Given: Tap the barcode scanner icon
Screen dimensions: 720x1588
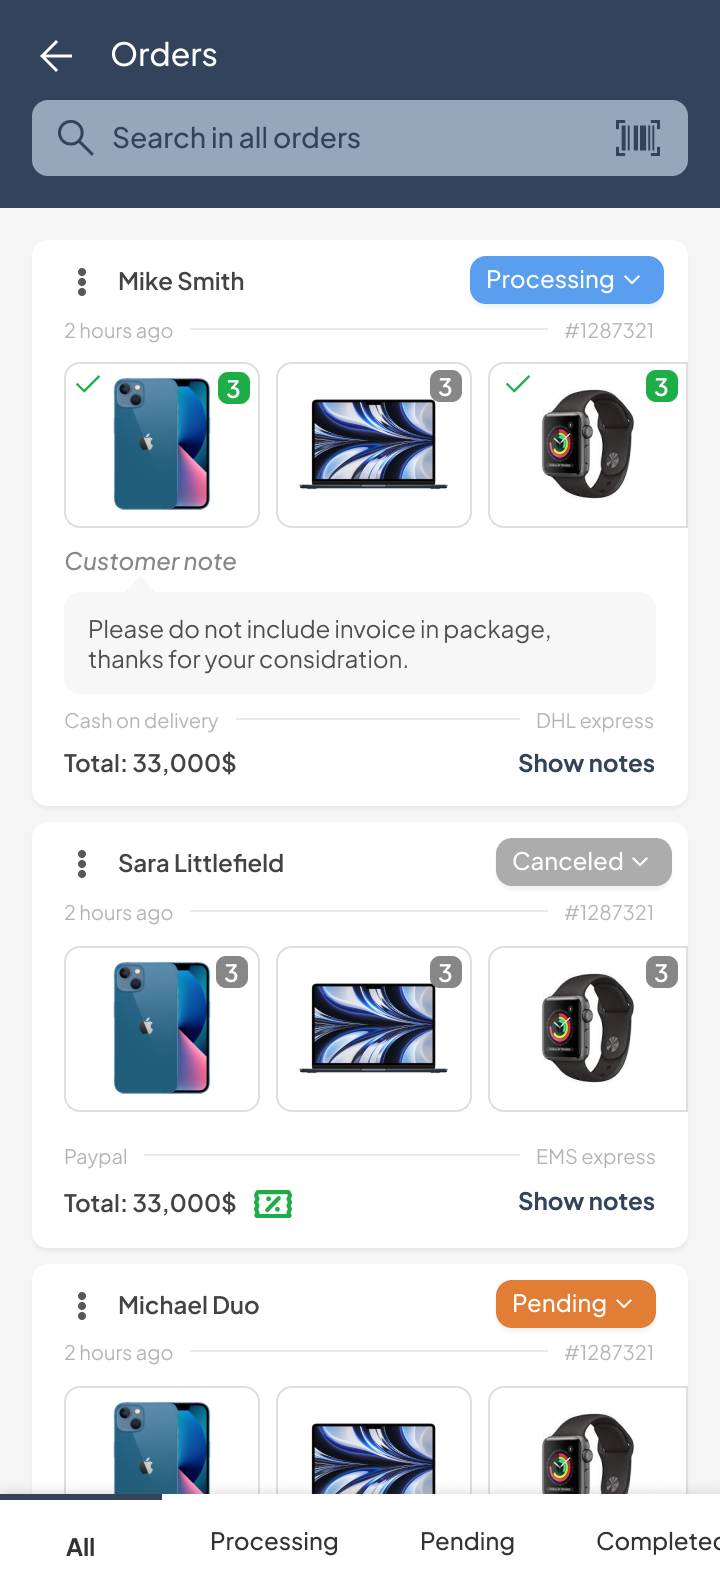Looking at the screenshot, I should (638, 138).
